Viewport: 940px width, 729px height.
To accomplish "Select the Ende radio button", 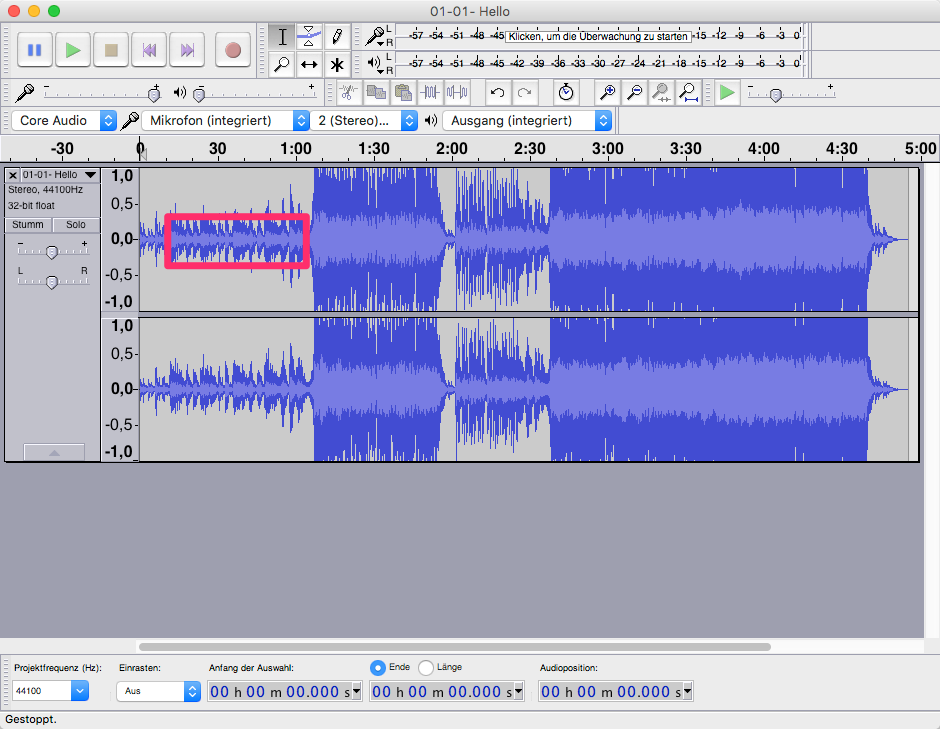I will [378, 667].
